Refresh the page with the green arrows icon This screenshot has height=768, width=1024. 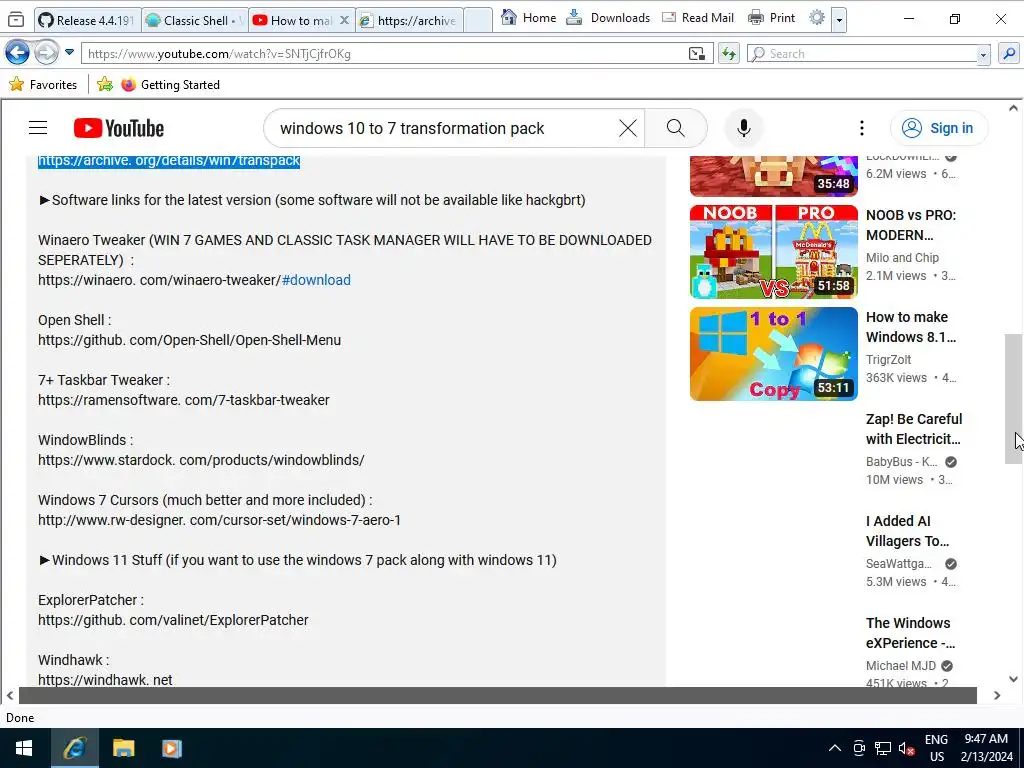coord(728,54)
